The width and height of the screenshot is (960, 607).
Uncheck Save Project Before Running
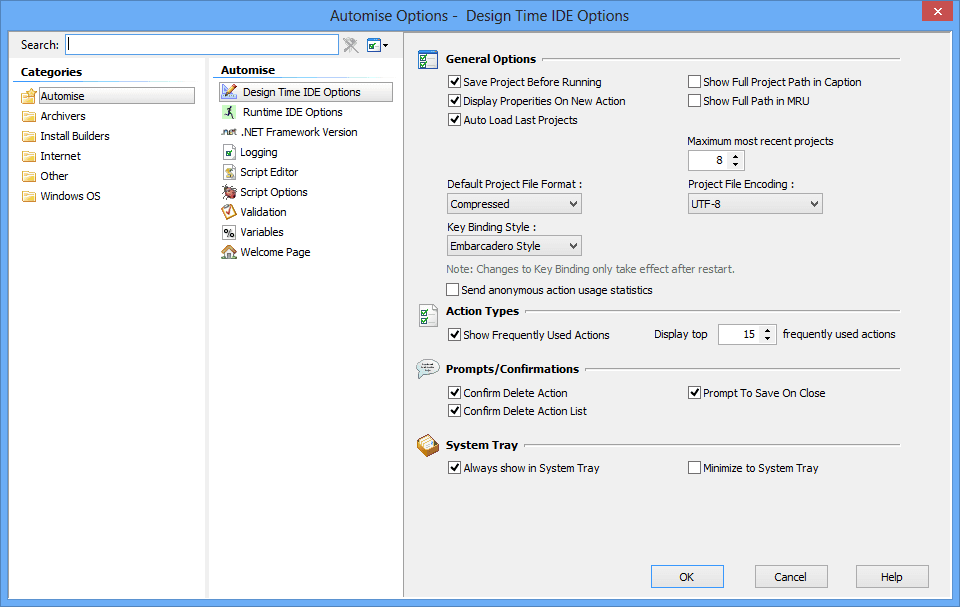pos(454,81)
